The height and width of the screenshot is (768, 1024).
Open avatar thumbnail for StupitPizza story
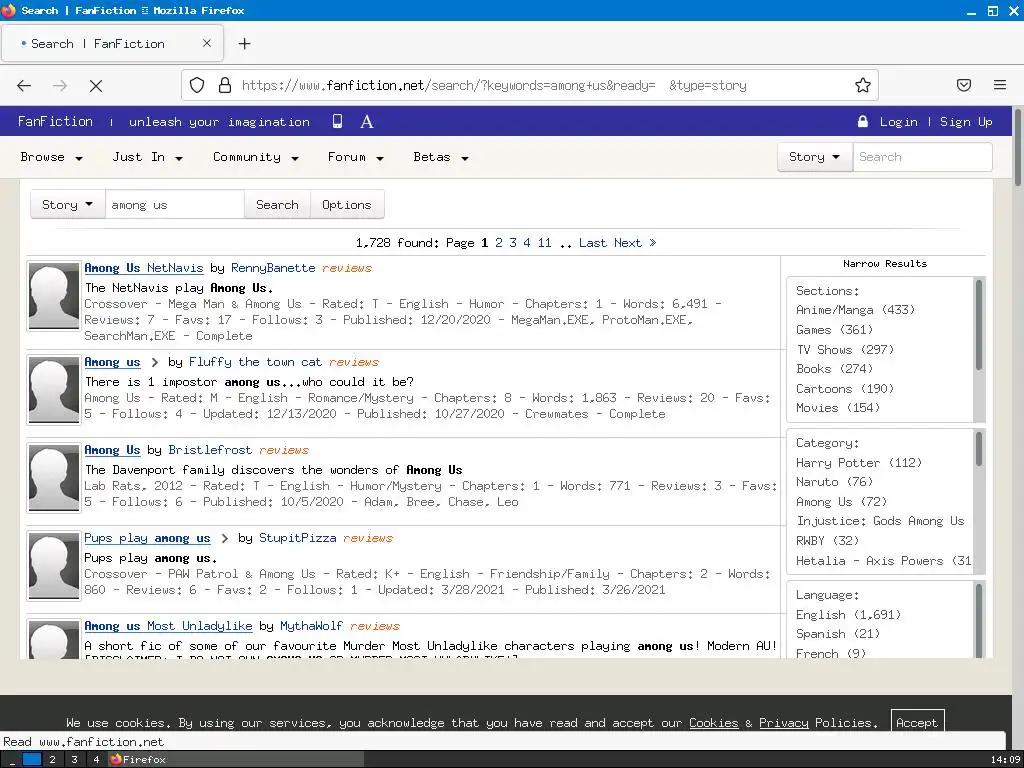(x=54, y=566)
